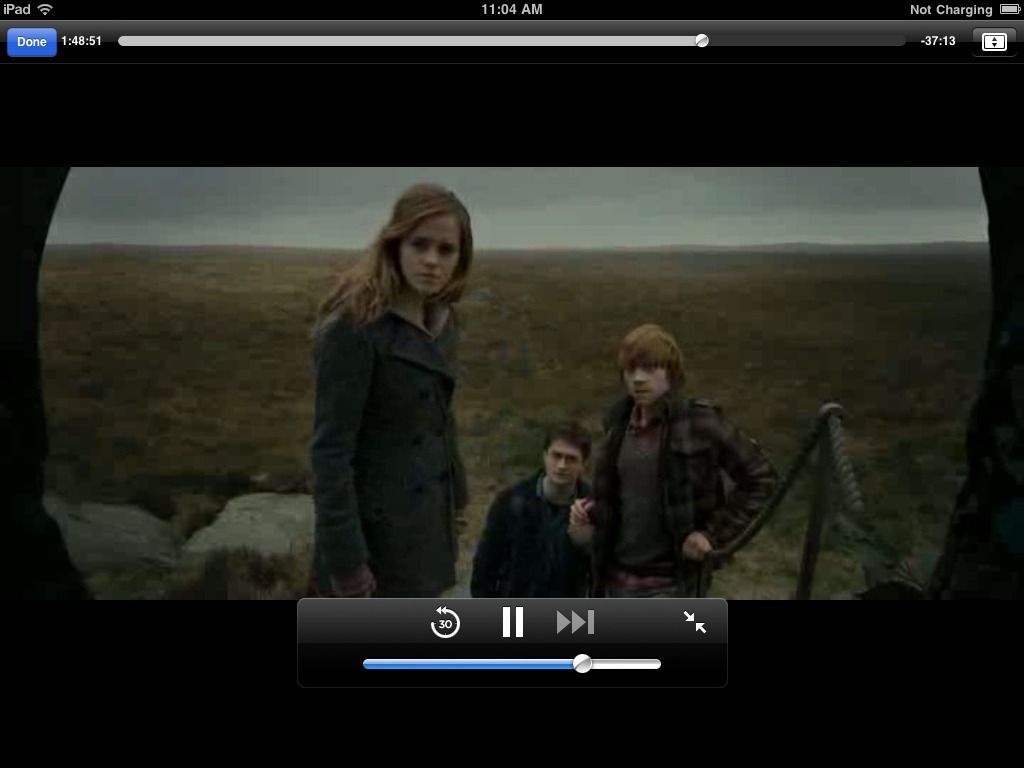Tap the Wi-Fi status icon
The width and height of the screenshot is (1024, 768).
(x=45, y=9)
